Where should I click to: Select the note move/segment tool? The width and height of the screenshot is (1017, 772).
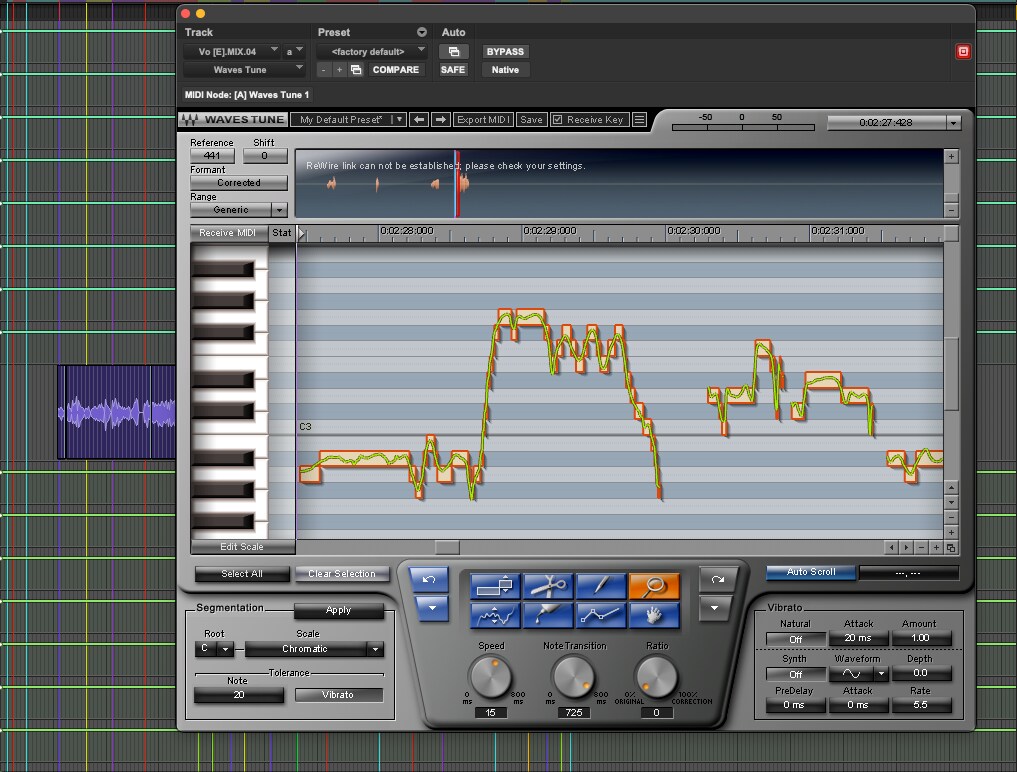tap(495, 586)
